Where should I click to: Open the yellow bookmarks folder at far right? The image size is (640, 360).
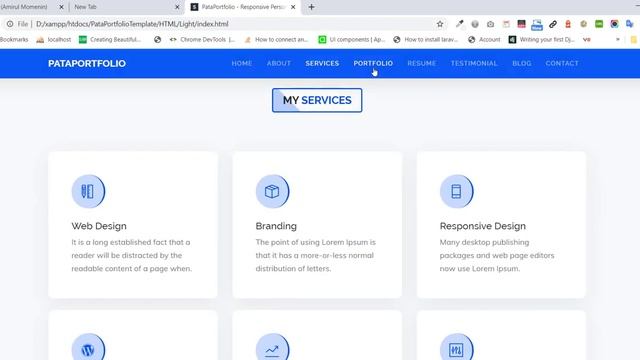634,40
